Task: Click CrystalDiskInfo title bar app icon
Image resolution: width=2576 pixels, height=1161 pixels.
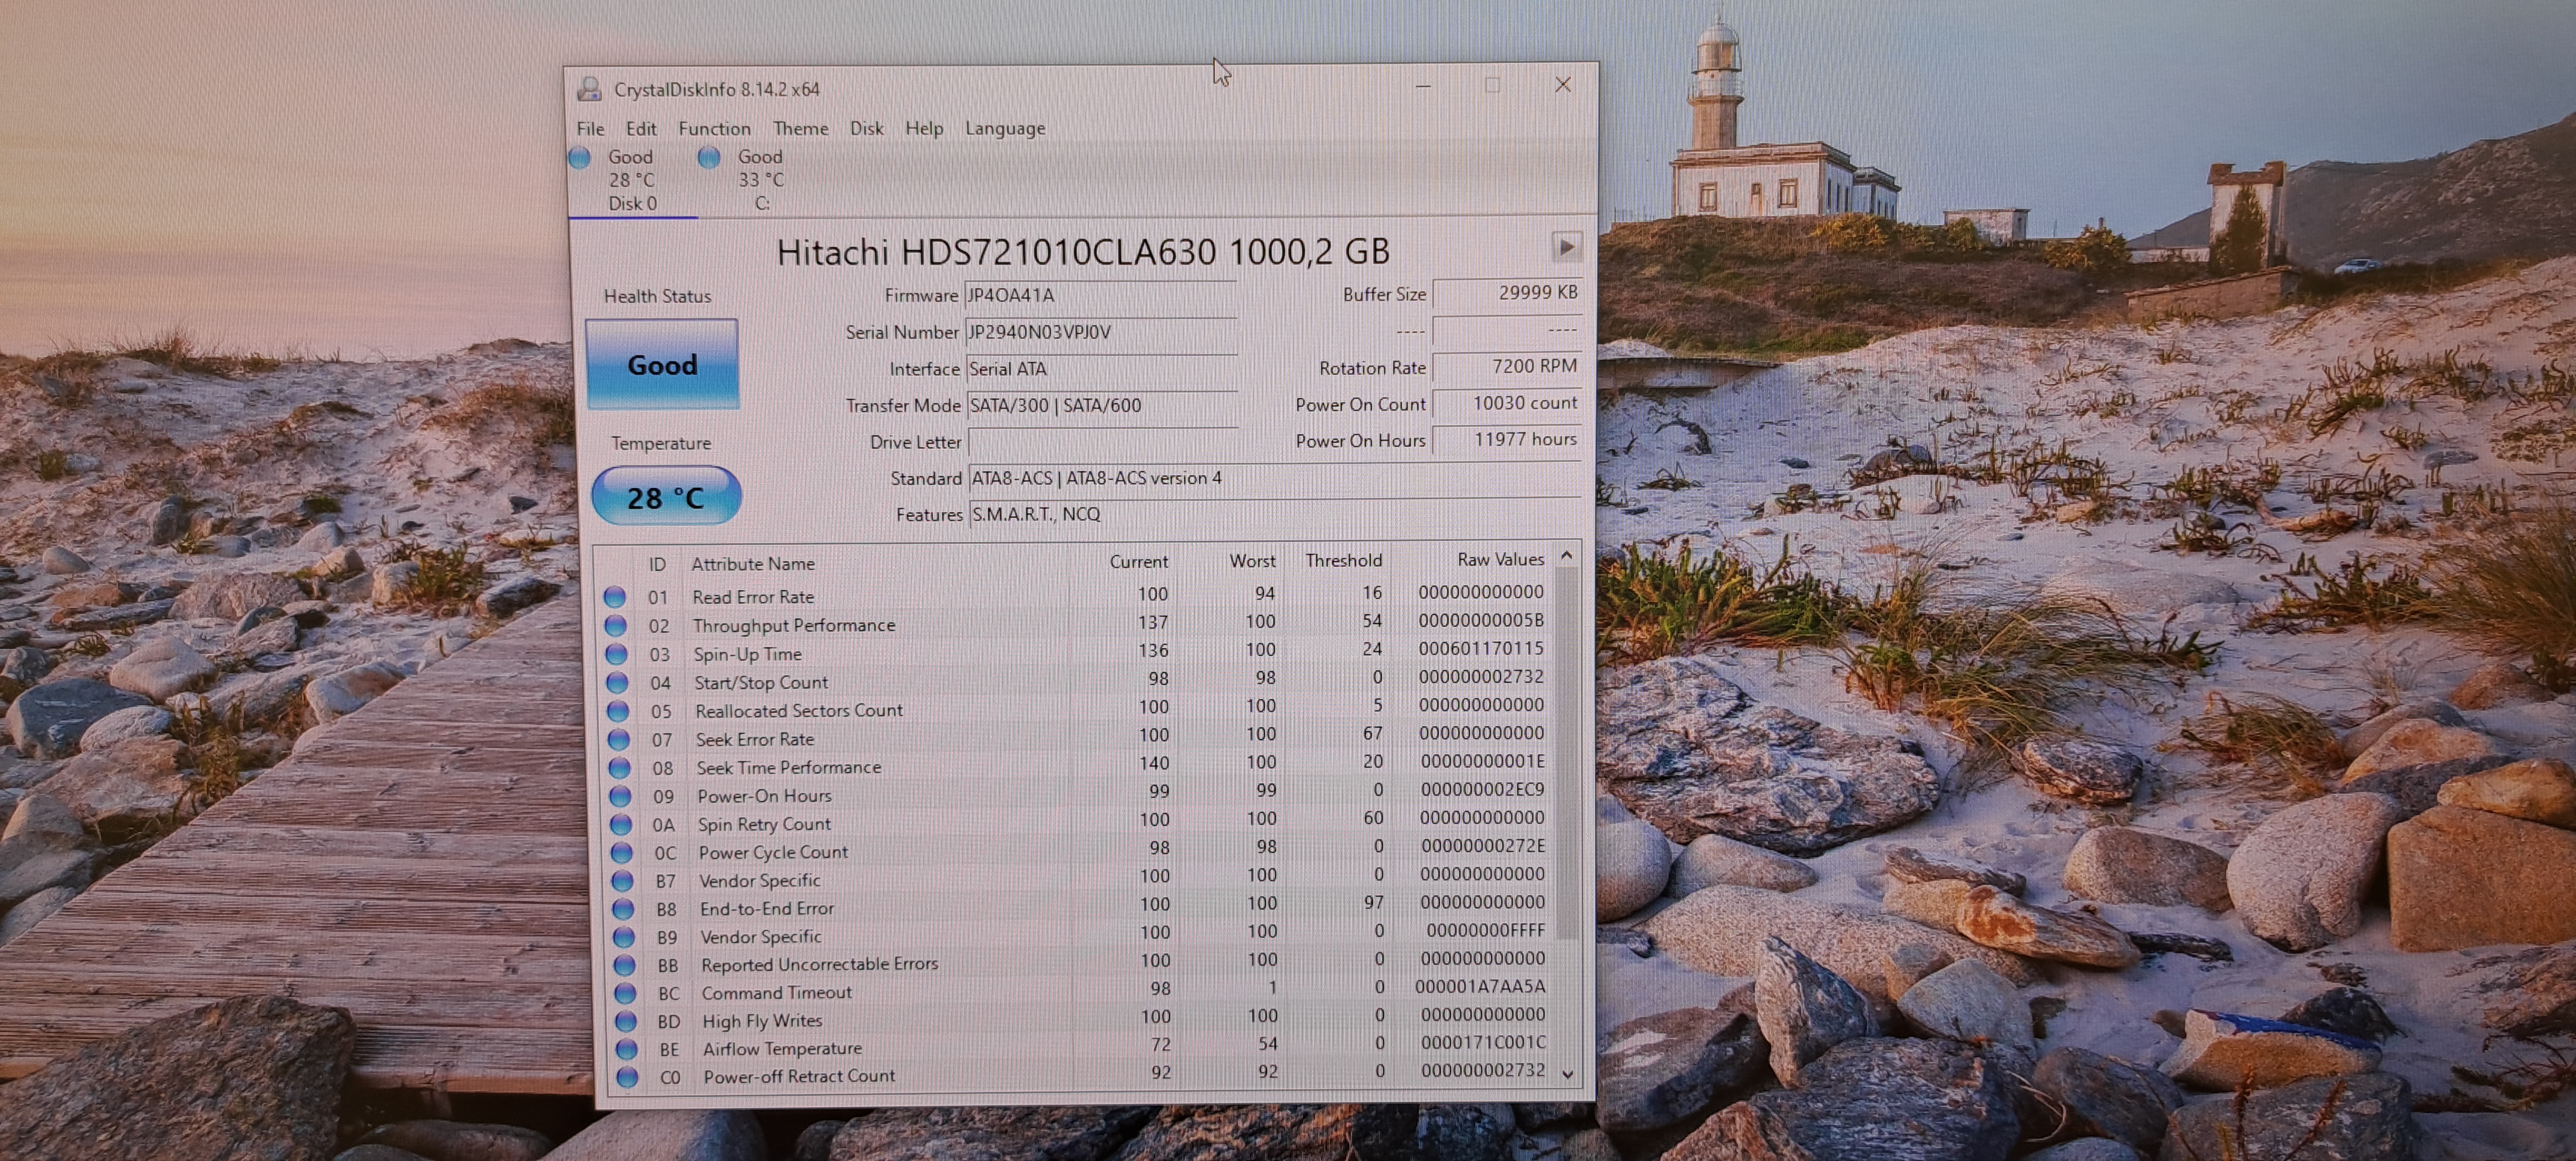Action: [x=590, y=89]
